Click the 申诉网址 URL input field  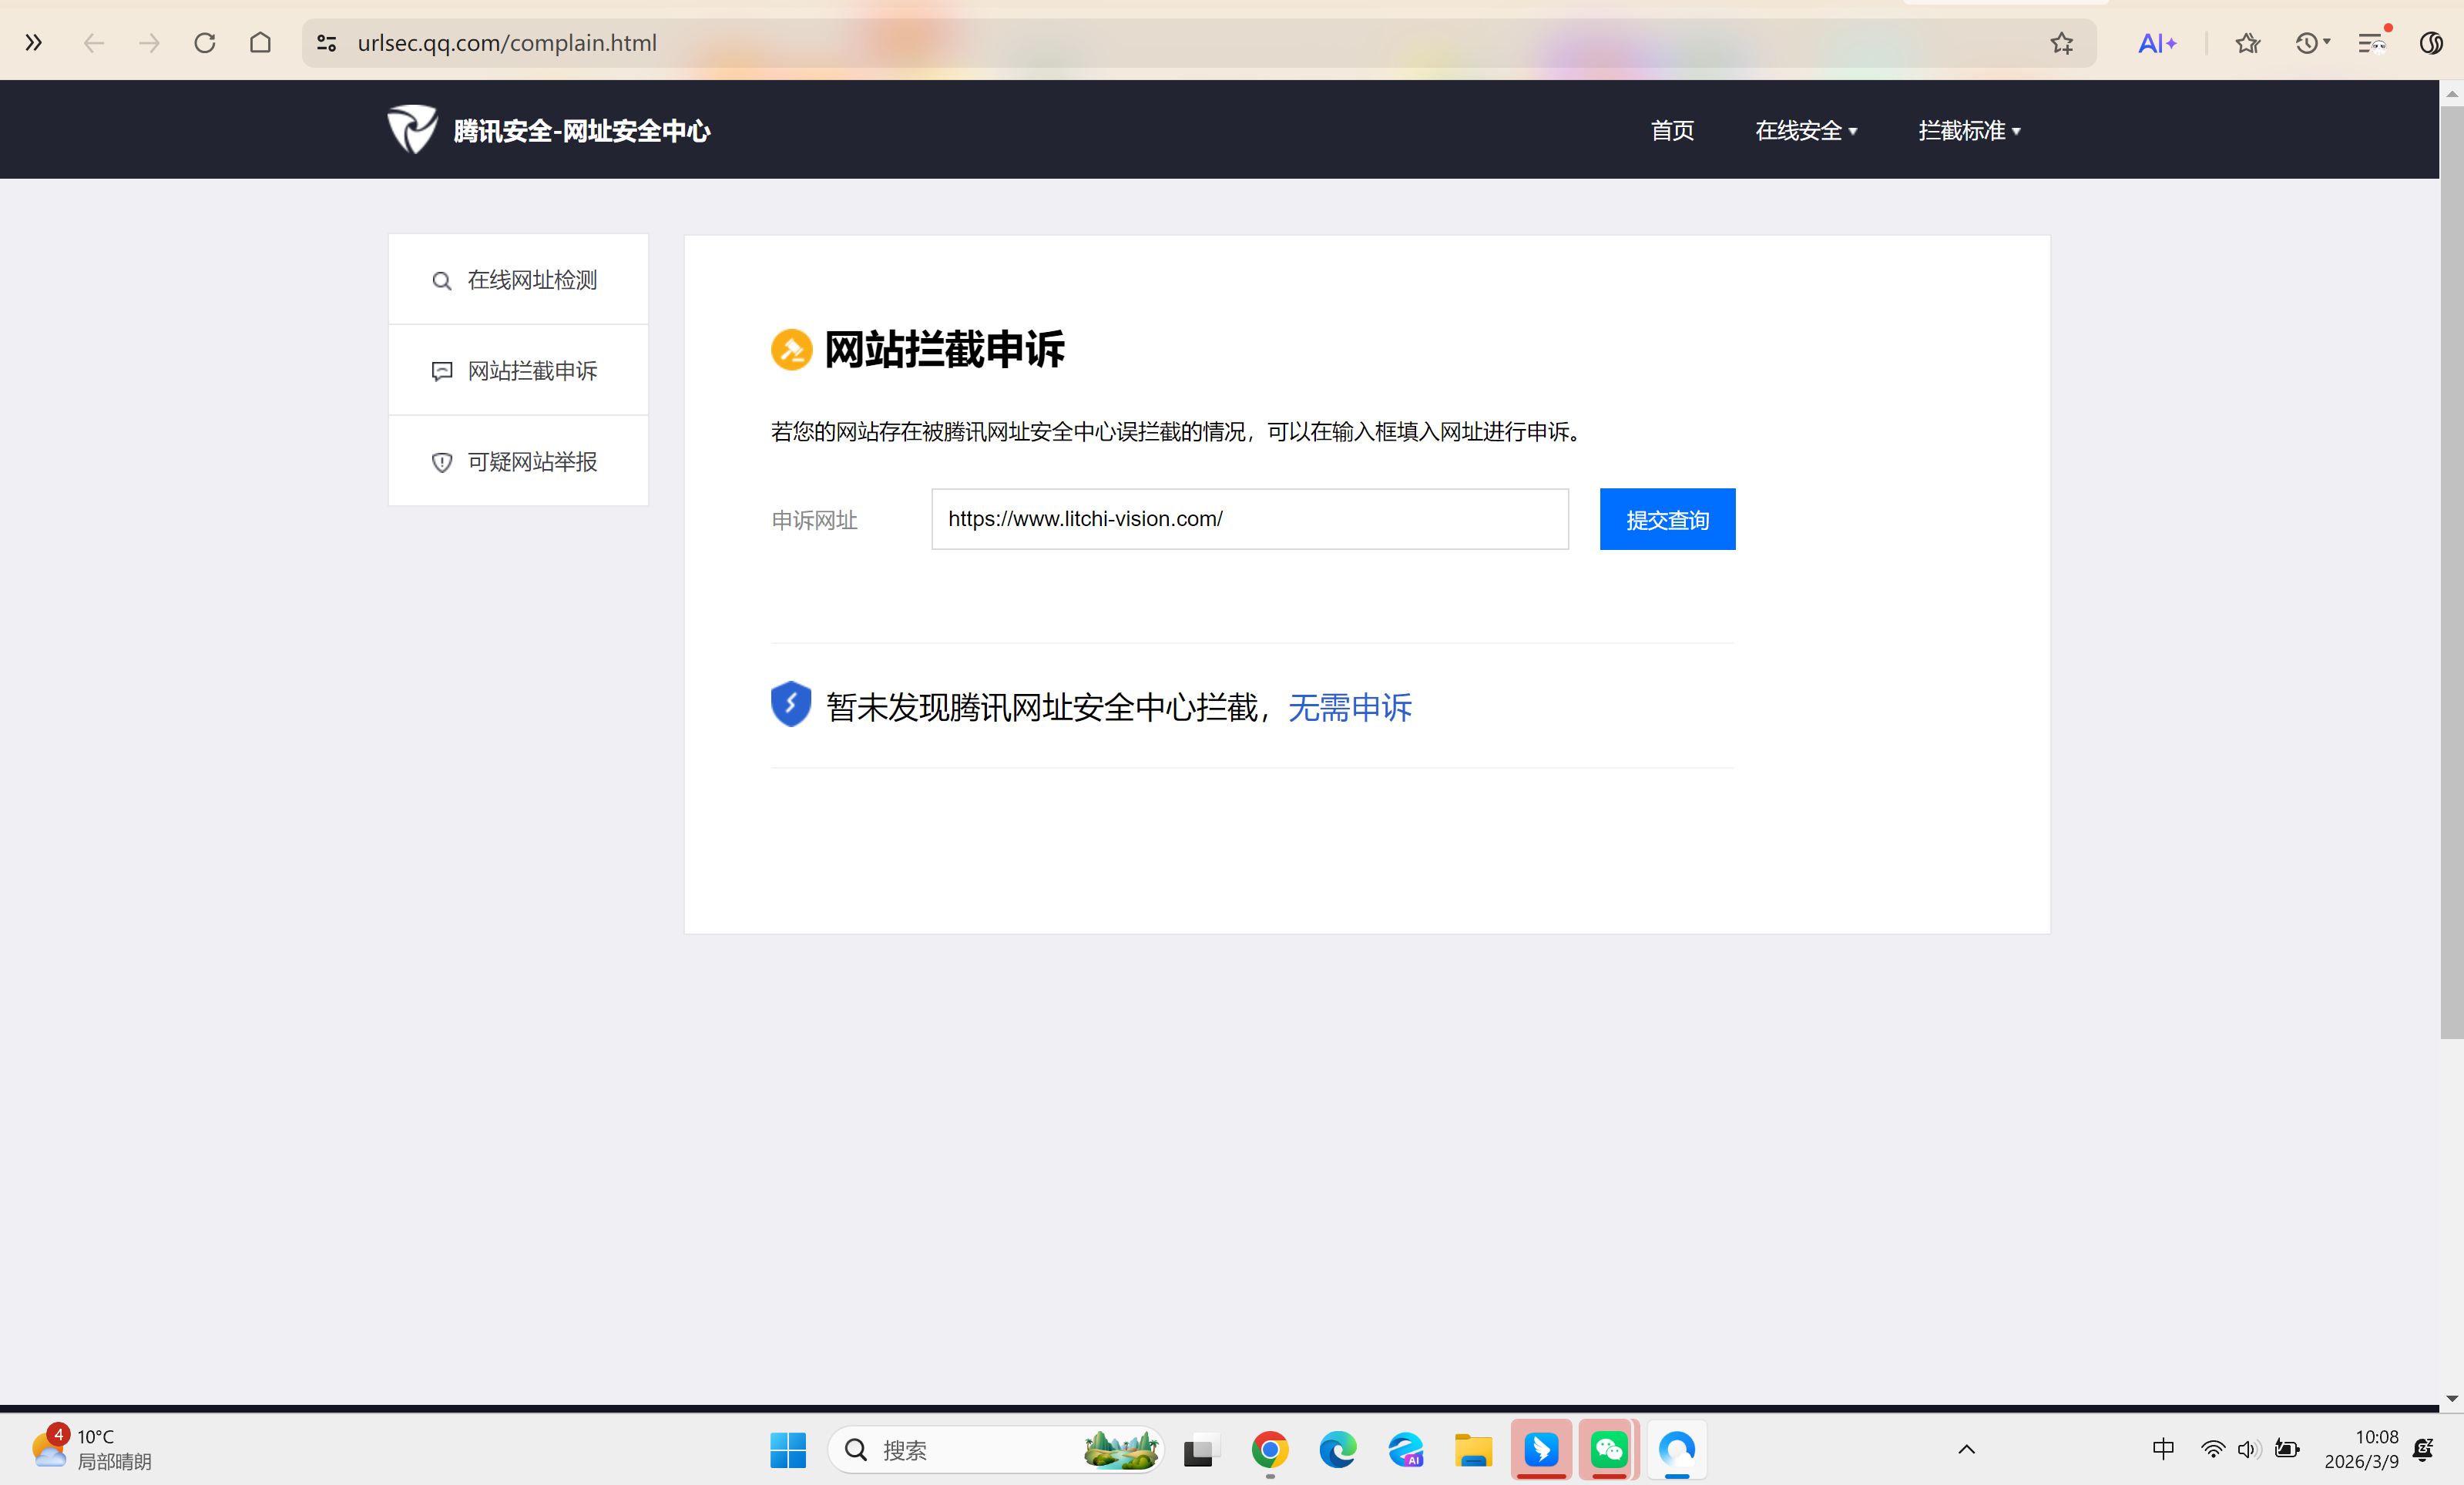coord(1249,519)
